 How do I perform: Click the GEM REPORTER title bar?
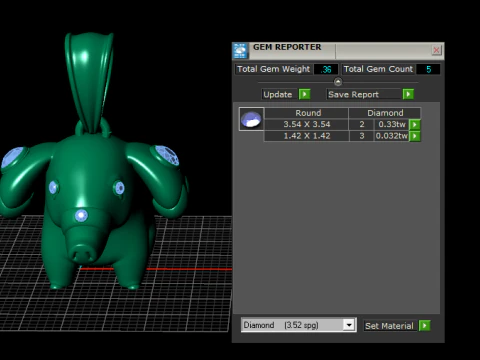[338, 51]
